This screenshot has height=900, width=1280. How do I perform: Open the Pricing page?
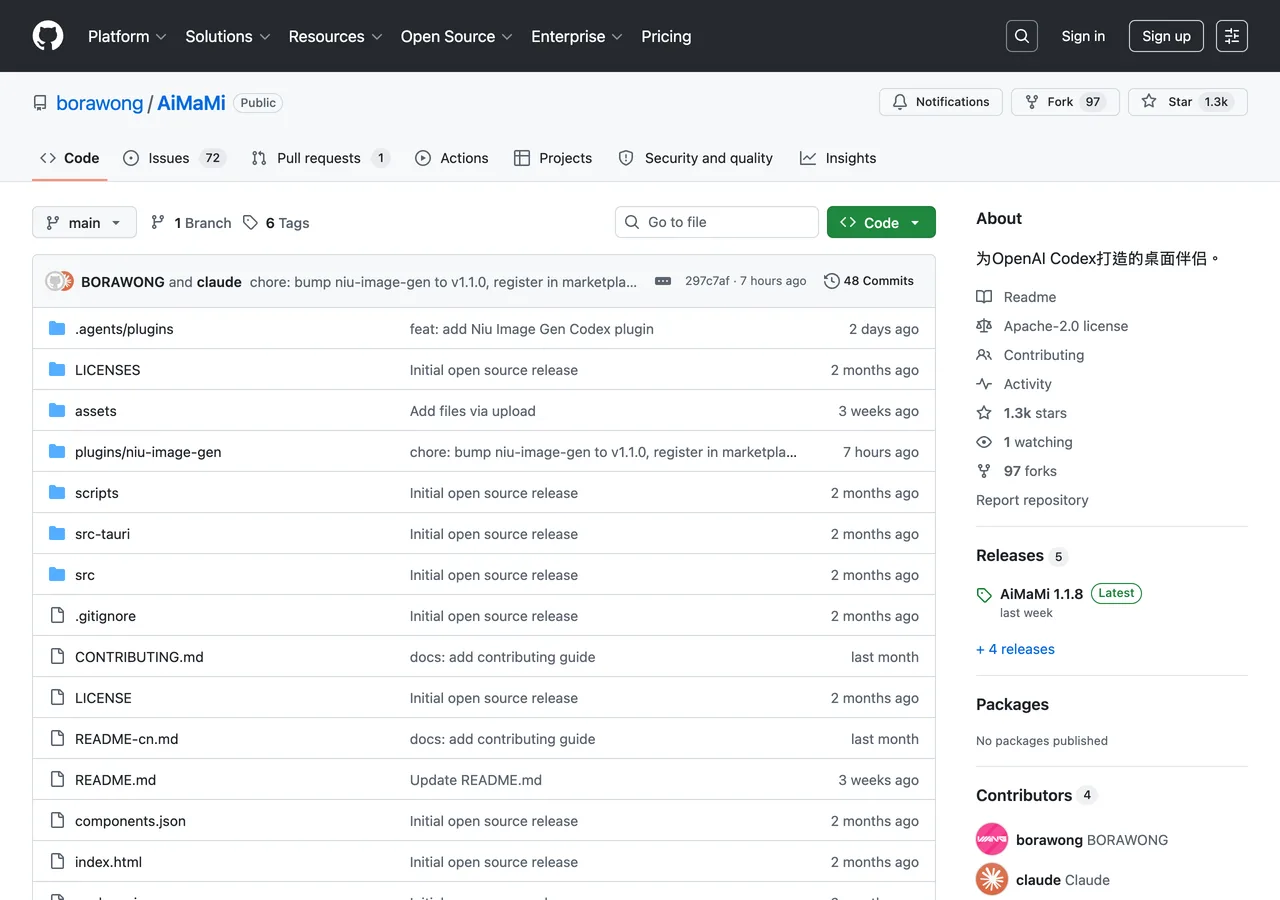click(666, 36)
